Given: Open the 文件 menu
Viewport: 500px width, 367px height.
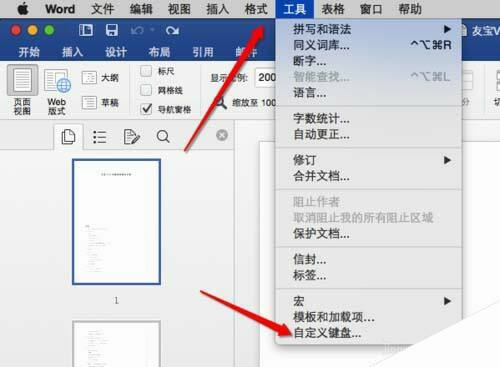Looking at the screenshot, I should (102, 9).
